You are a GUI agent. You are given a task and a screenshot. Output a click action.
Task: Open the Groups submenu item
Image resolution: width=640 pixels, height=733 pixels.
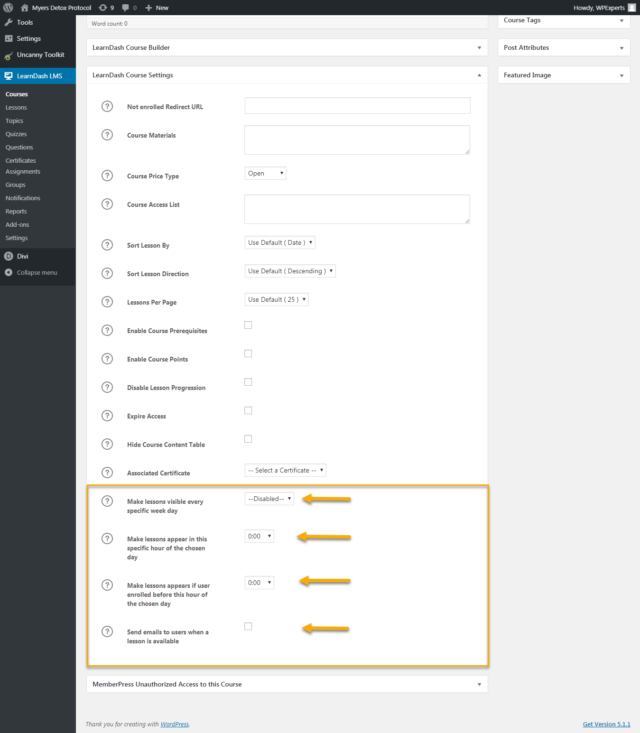[15, 185]
